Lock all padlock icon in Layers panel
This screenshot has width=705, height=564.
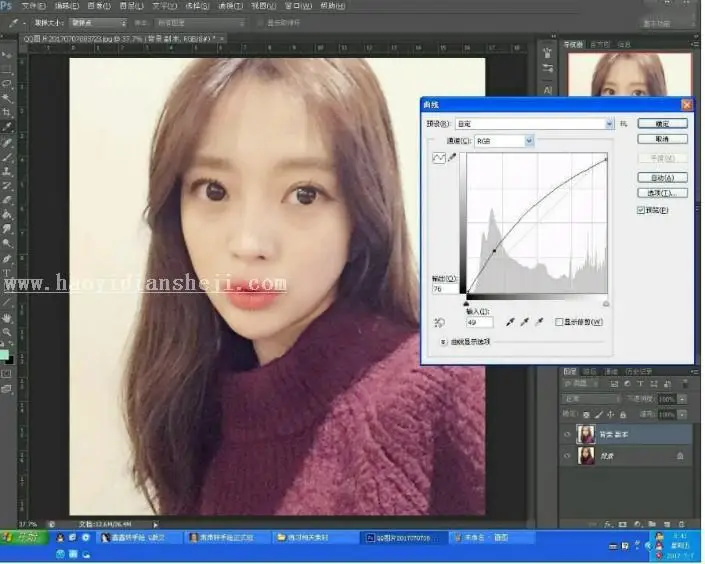pyautogui.click(x=623, y=414)
